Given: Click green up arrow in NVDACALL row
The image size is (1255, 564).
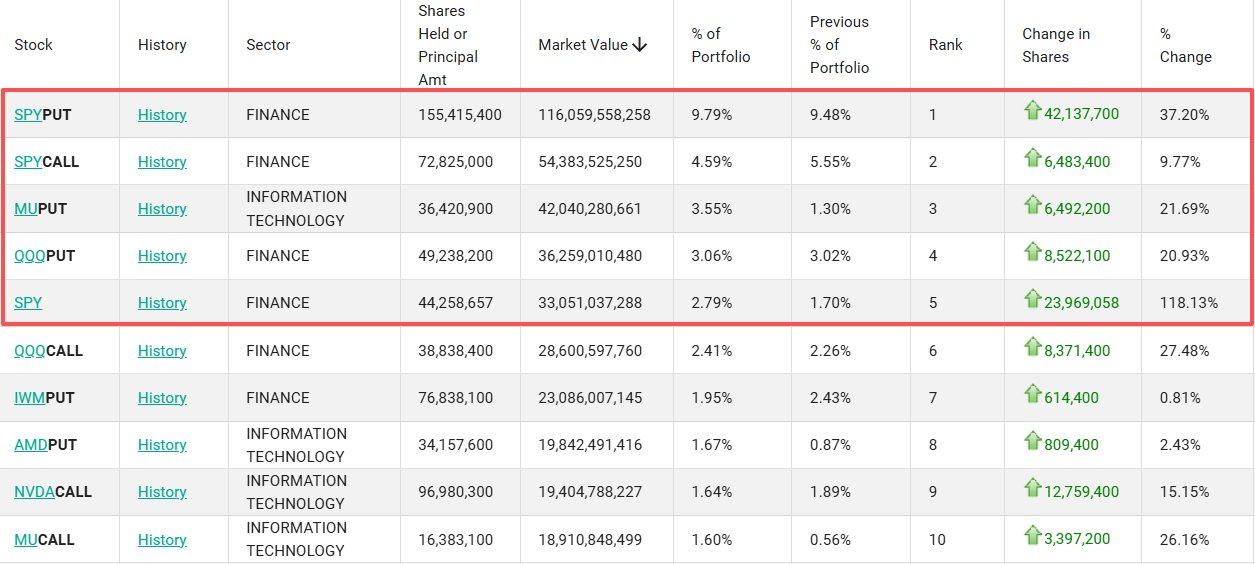Looking at the screenshot, I should point(1032,487).
